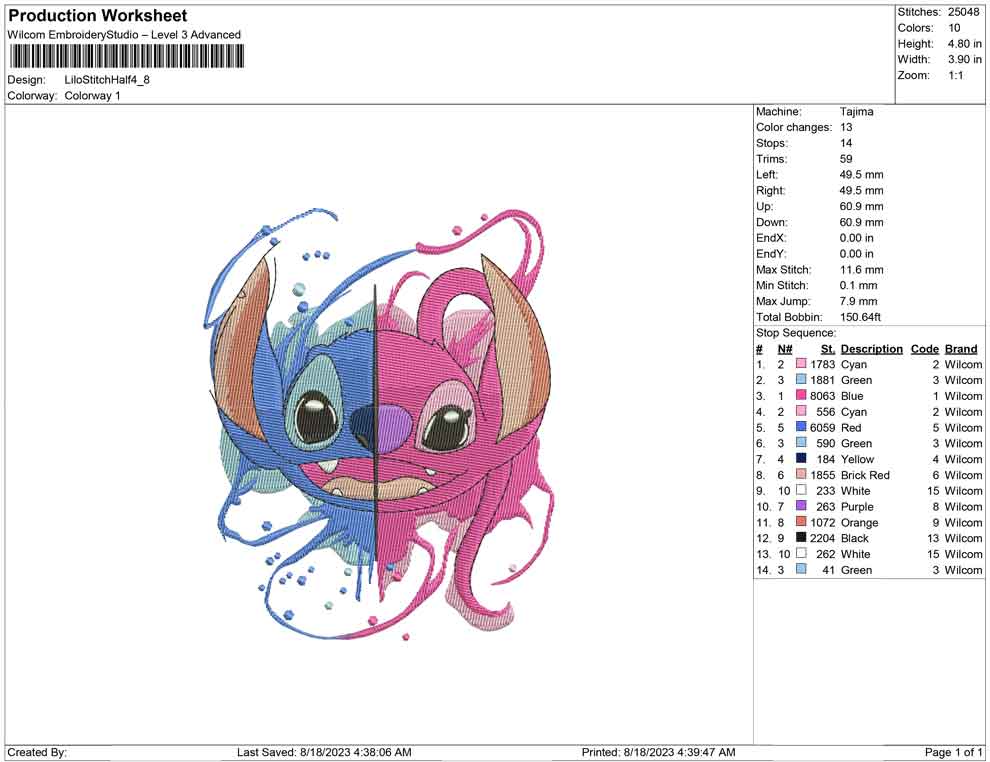Click the navy swatch for 184 Yellow
This screenshot has height=762, width=990.
click(801, 458)
